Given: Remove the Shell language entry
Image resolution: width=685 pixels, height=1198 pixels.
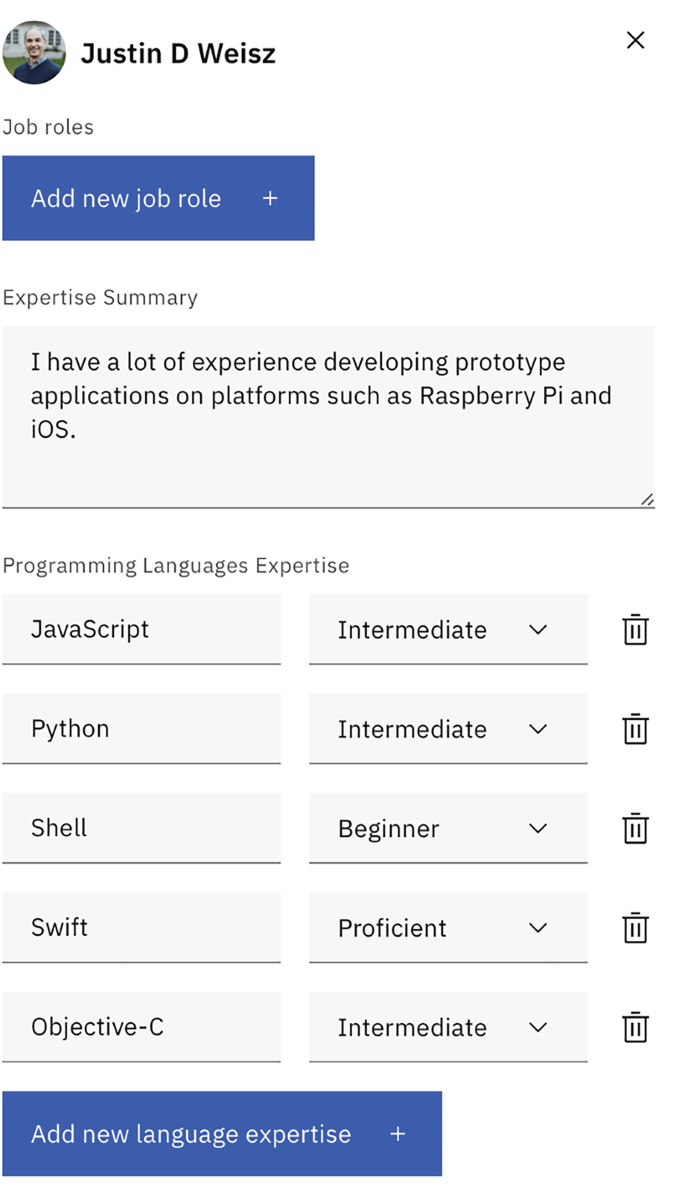Looking at the screenshot, I should pos(635,828).
